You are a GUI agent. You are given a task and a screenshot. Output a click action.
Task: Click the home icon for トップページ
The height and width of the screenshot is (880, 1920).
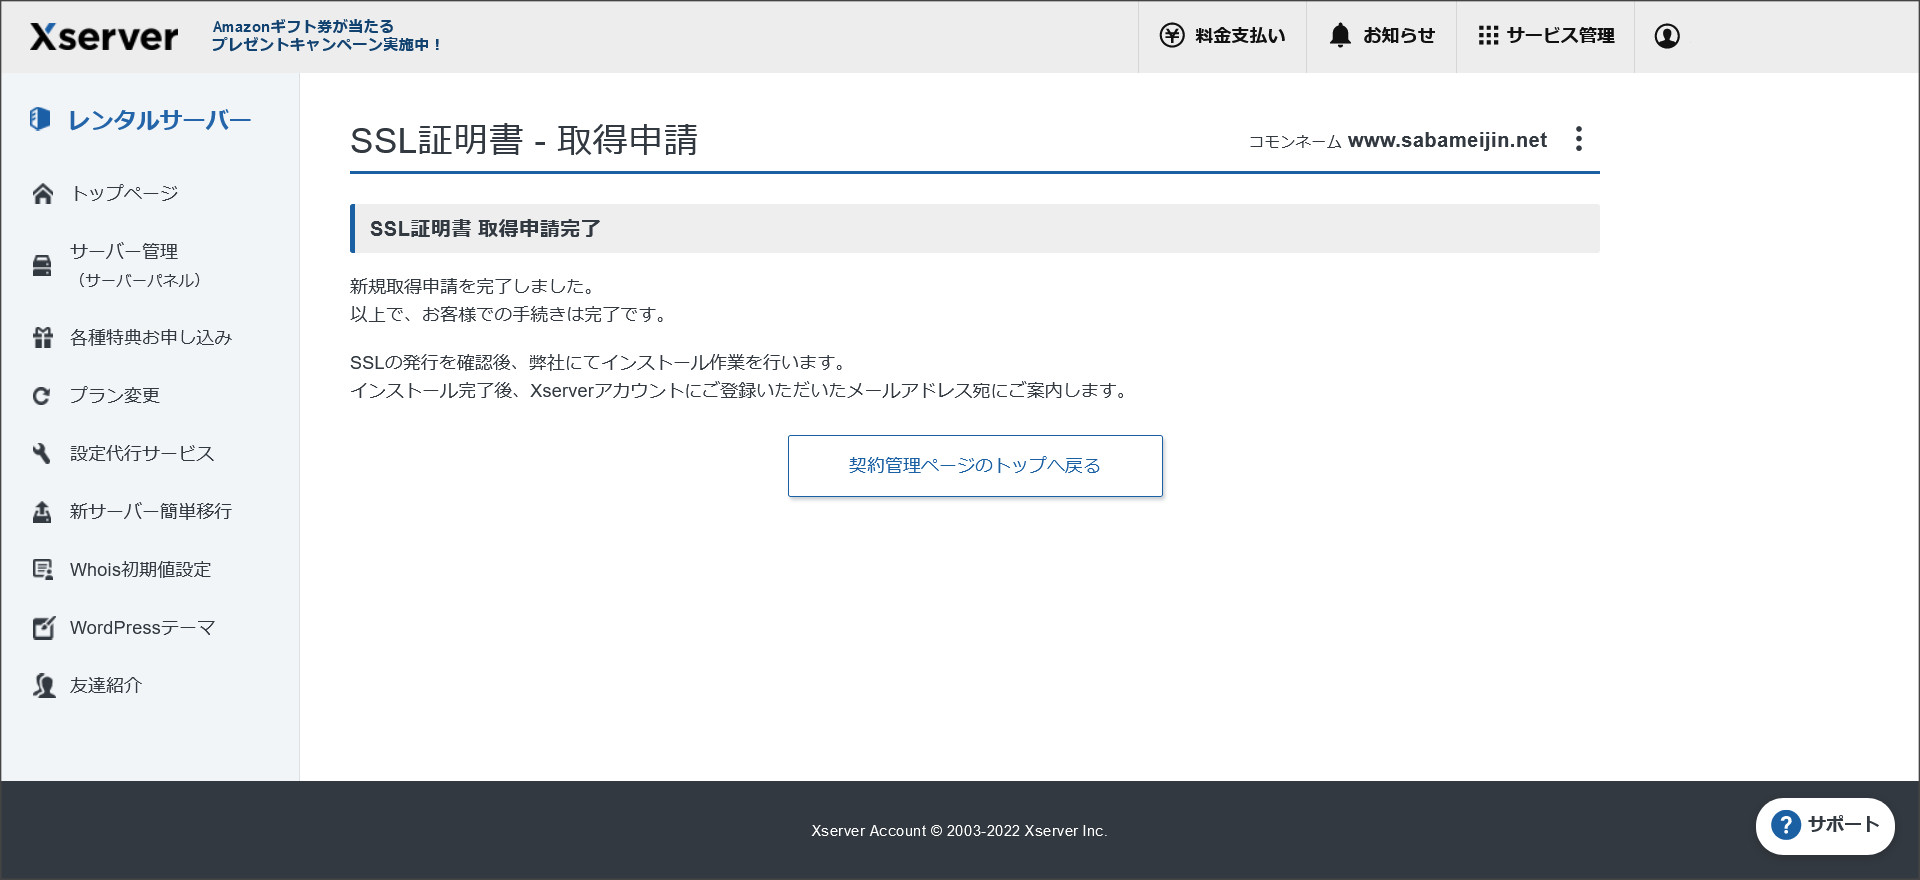click(43, 194)
